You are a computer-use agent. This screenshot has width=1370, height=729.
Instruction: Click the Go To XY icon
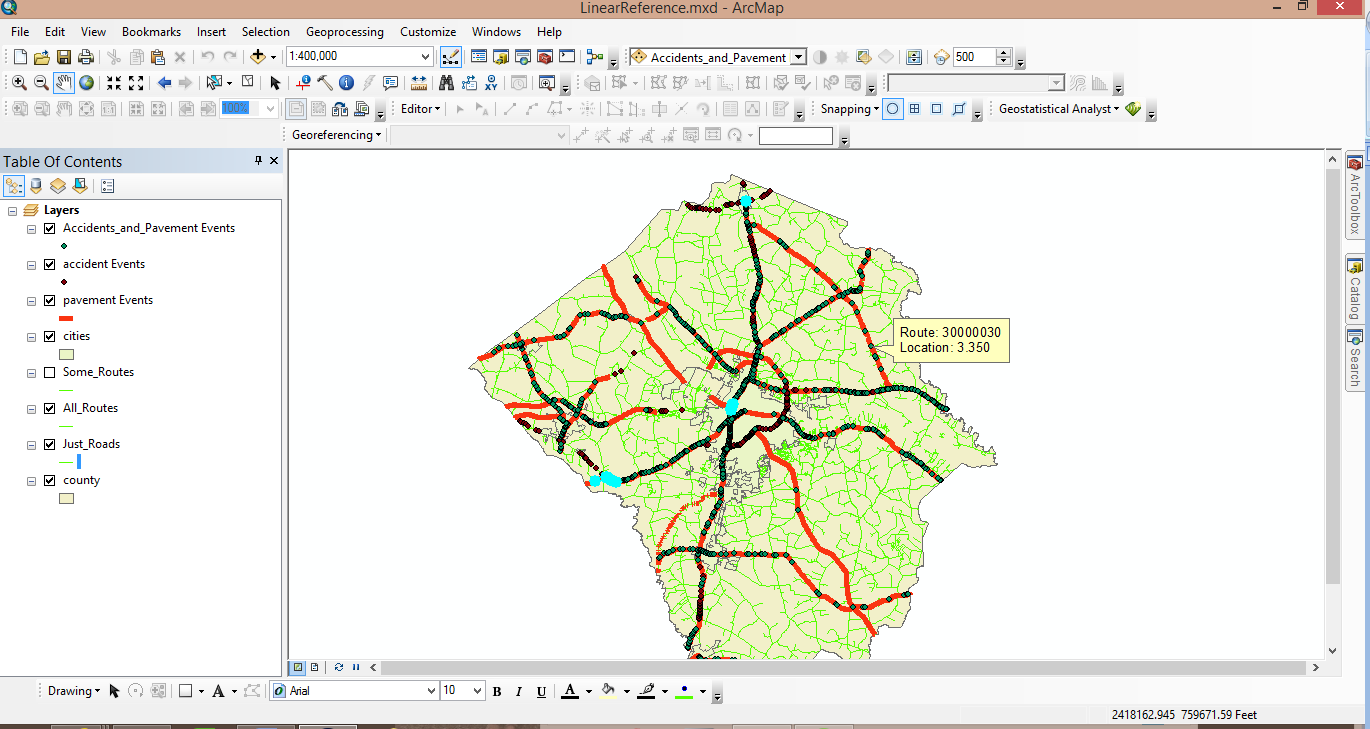[x=491, y=83]
